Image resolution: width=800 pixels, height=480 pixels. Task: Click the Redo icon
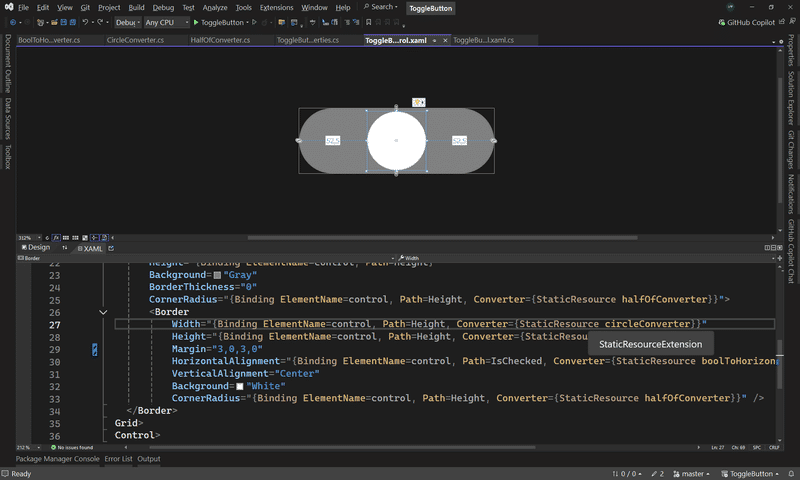[x=101, y=22]
